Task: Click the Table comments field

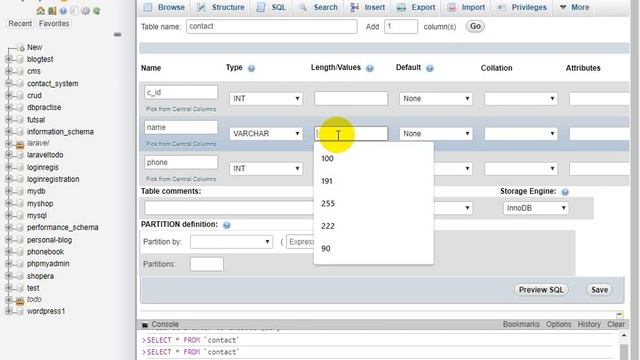Action: [229, 208]
